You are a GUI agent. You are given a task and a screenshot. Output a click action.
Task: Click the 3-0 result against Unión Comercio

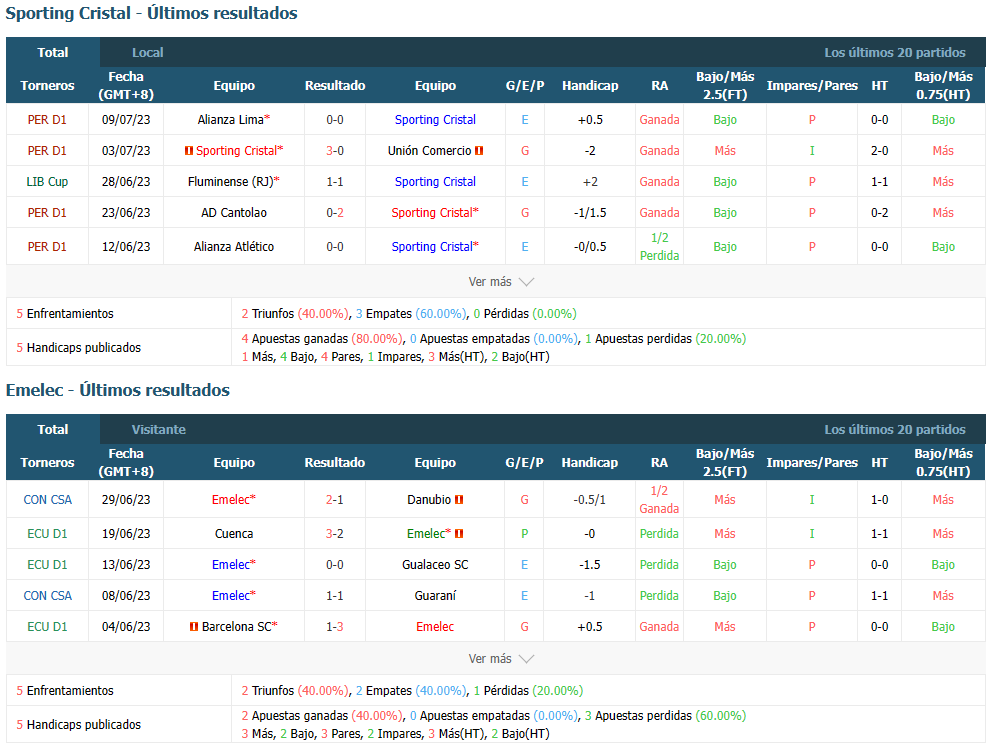point(335,151)
